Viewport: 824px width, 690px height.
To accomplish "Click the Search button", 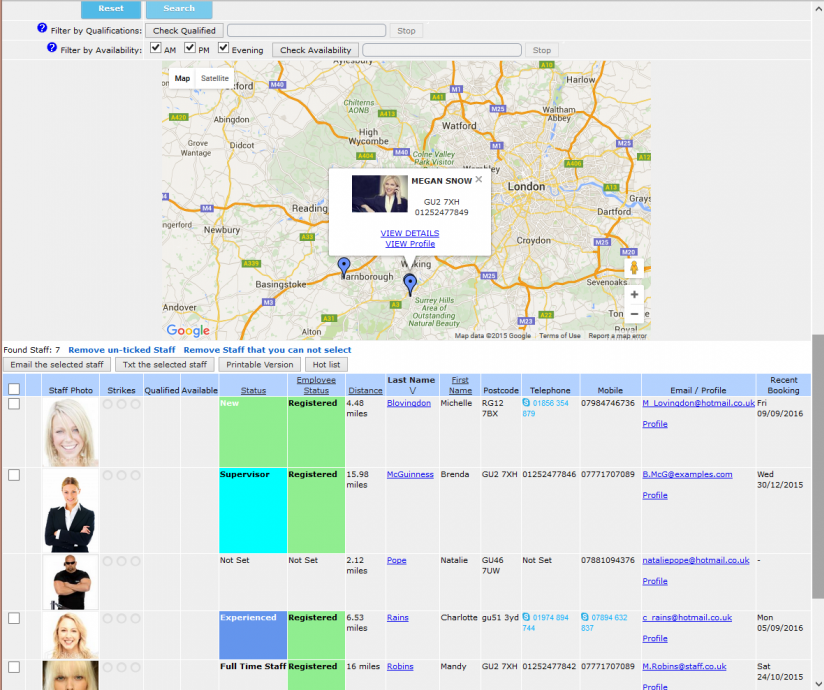I will click(179, 9).
